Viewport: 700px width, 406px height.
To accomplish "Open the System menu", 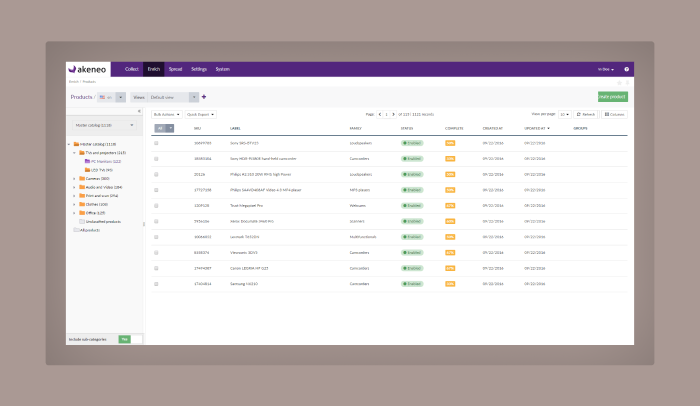I will [222, 69].
